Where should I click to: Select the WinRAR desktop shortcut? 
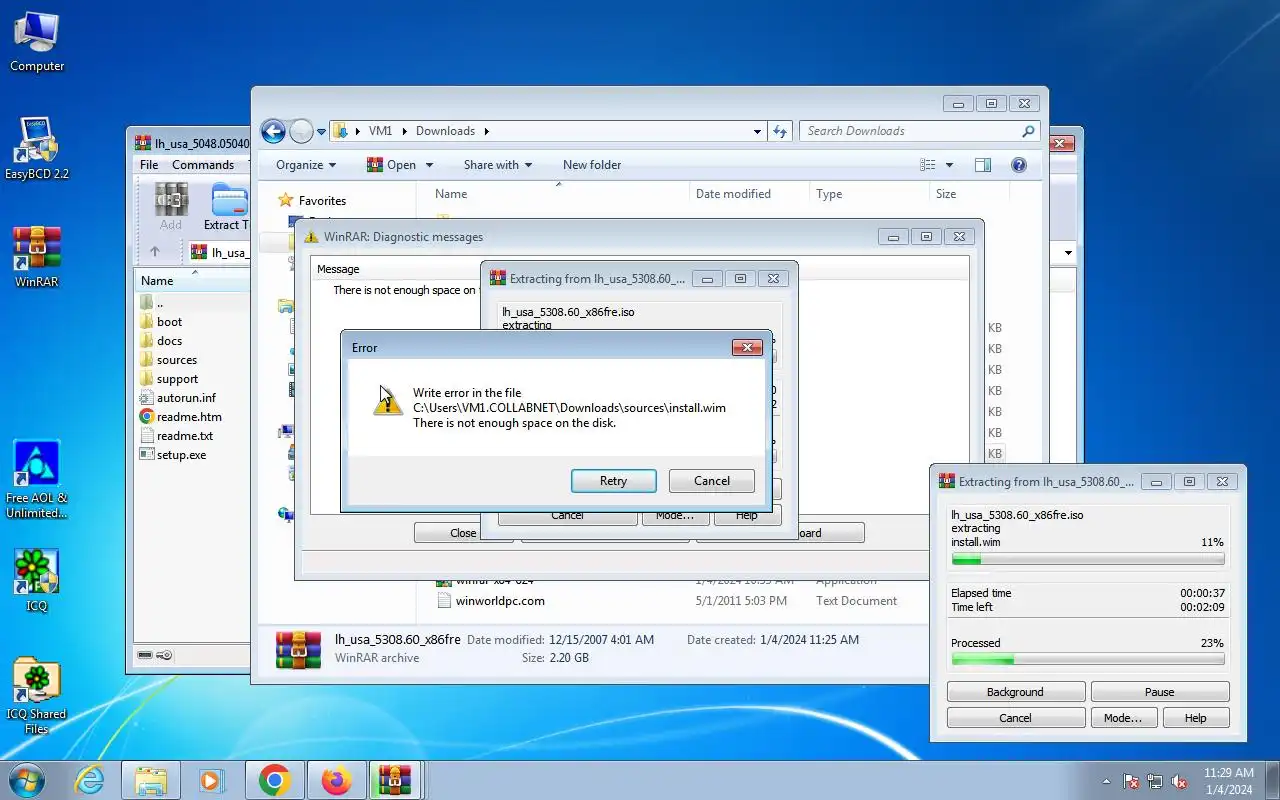point(37,258)
